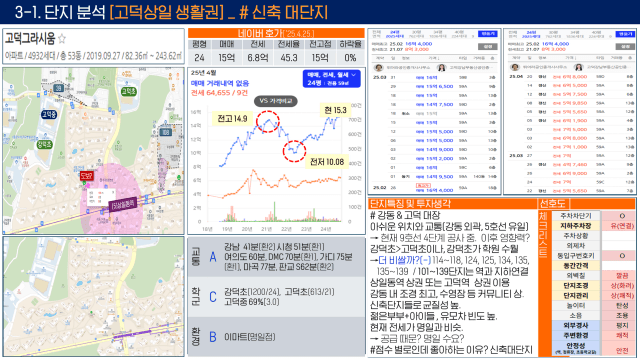Click the purple 상일동역 station label on map

[x=122, y=204]
